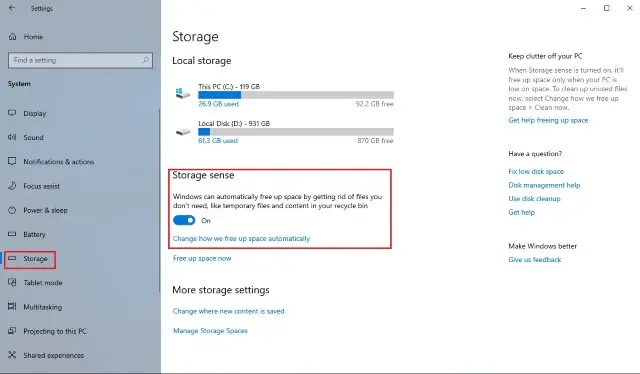The height and width of the screenshot is (374, 640).
Task: Go to Settings Home
Action: 33,37
